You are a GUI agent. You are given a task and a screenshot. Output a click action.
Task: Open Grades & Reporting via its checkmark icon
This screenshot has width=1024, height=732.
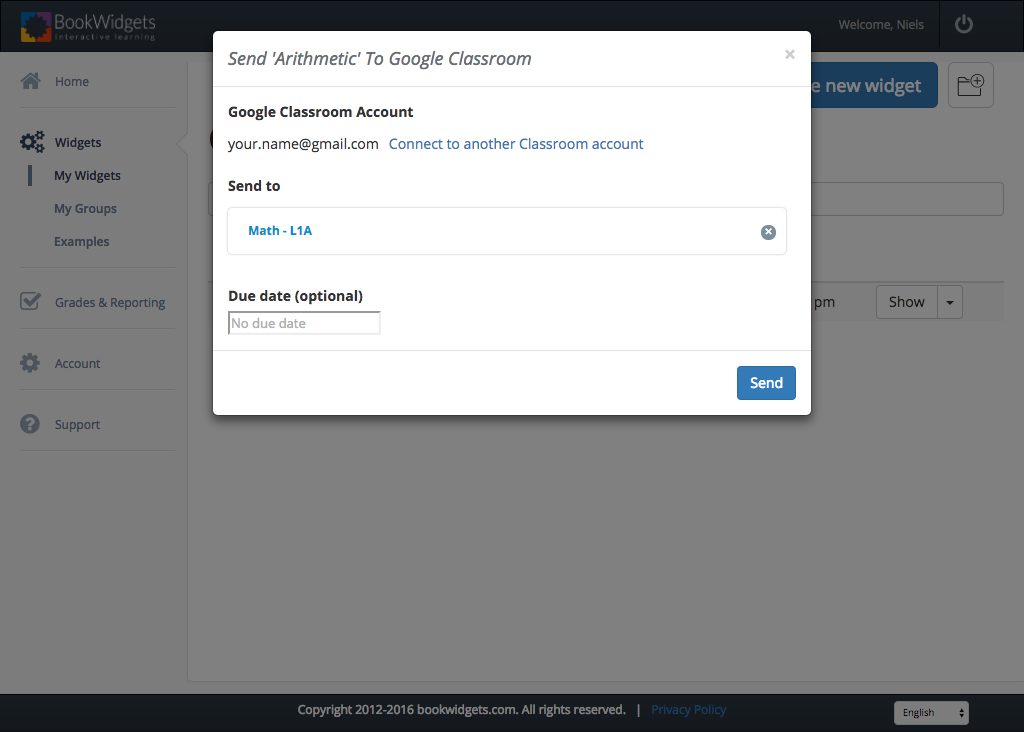click(30, 300)
